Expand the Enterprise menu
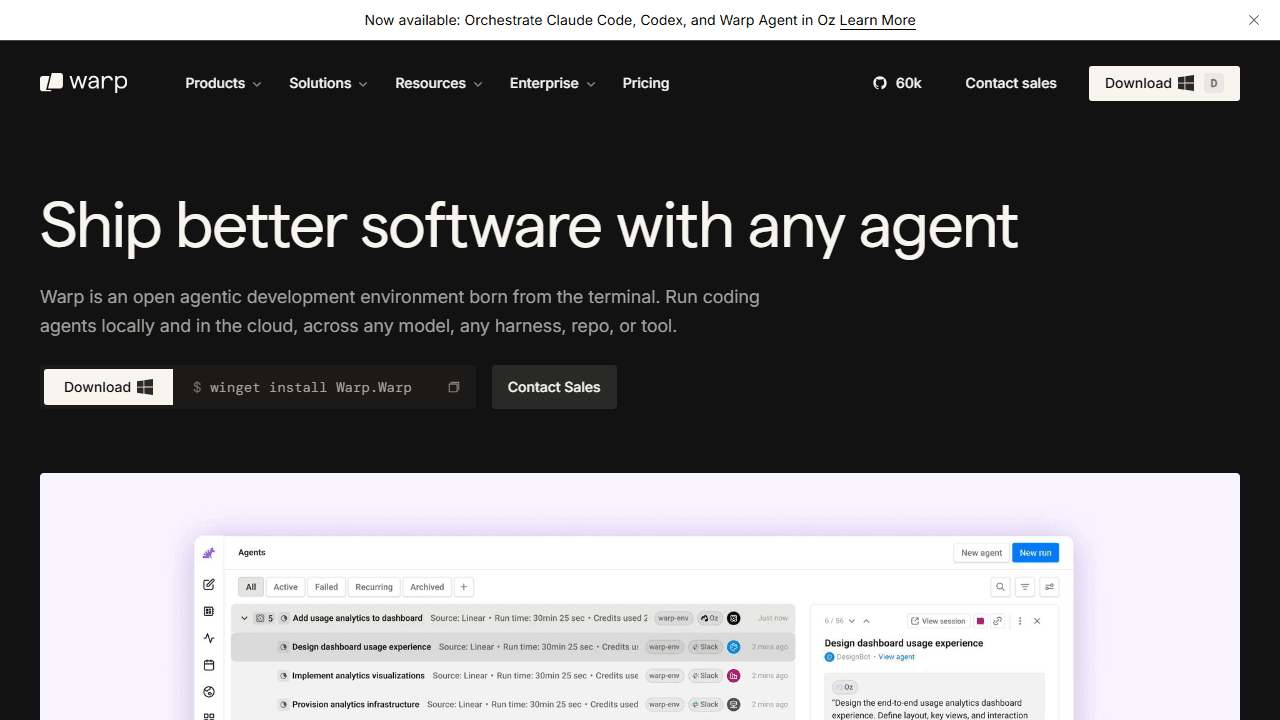The image size is (1280, 720). click(x=552, y=83)
